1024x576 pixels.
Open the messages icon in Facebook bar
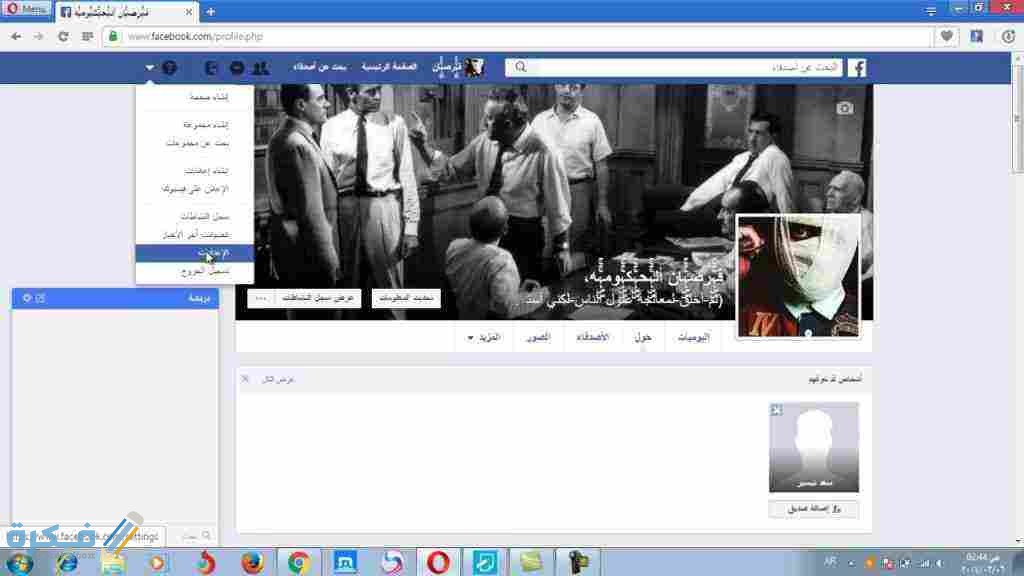point(237,68)
